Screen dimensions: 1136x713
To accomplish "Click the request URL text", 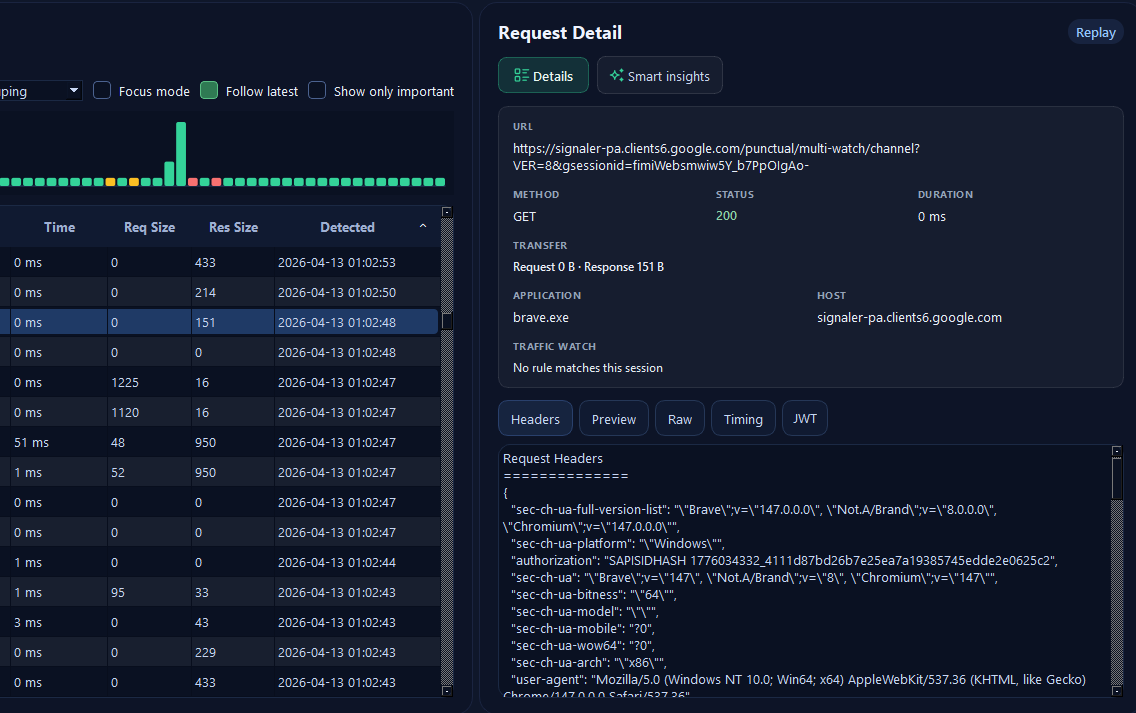I will pyautogui.click(x=716, y=157).
